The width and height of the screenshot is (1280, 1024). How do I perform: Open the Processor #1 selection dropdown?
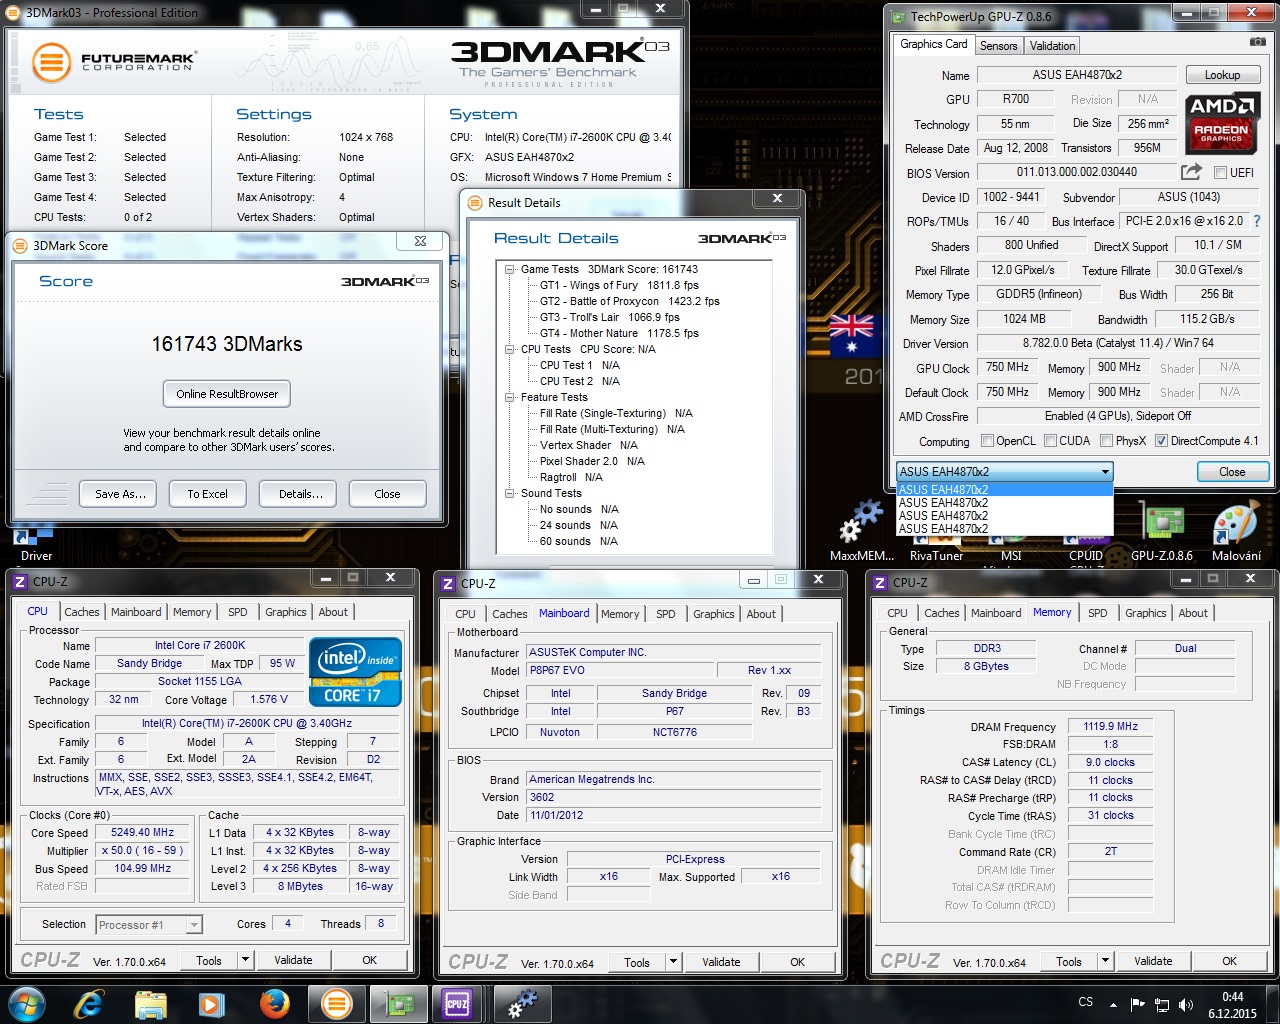(x=149, y=925)
